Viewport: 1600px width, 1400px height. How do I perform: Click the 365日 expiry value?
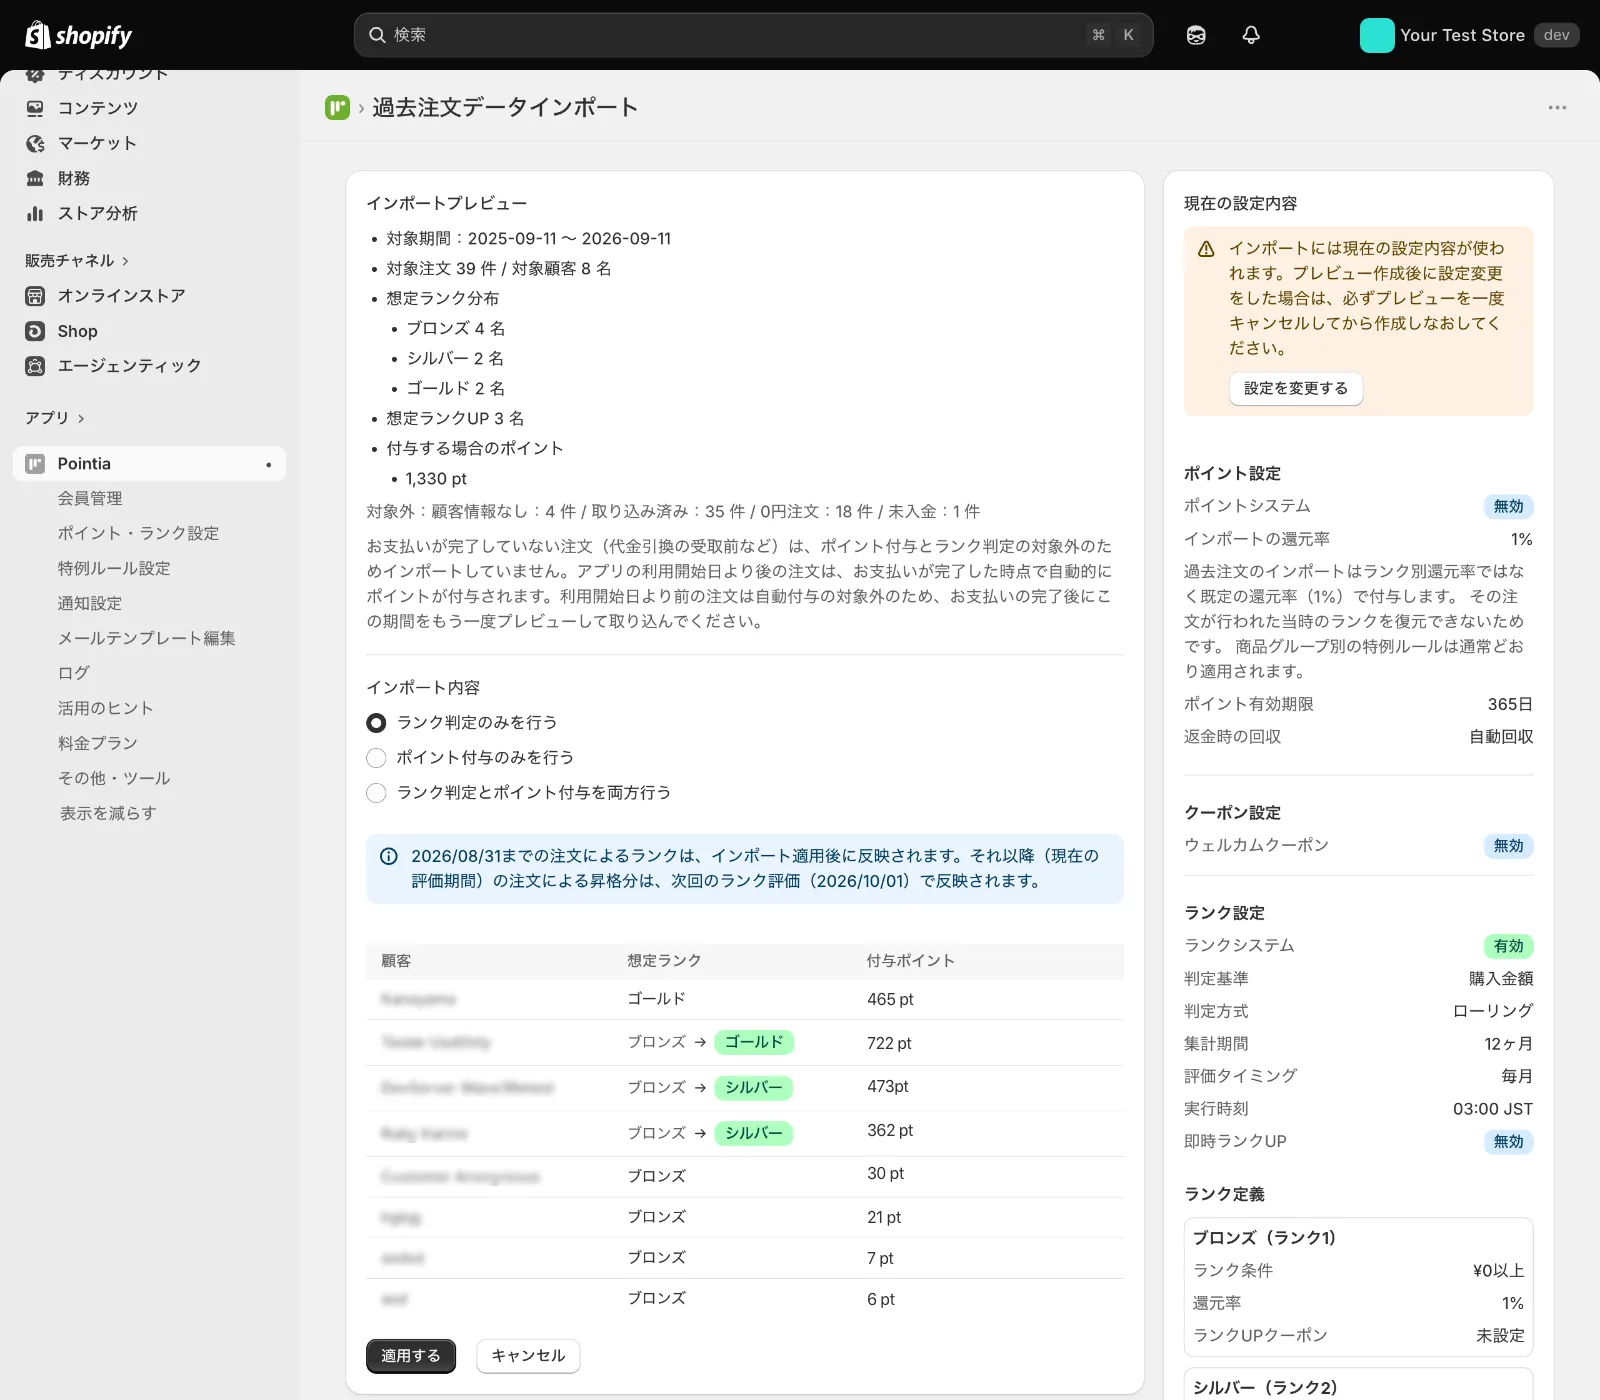1510,704
